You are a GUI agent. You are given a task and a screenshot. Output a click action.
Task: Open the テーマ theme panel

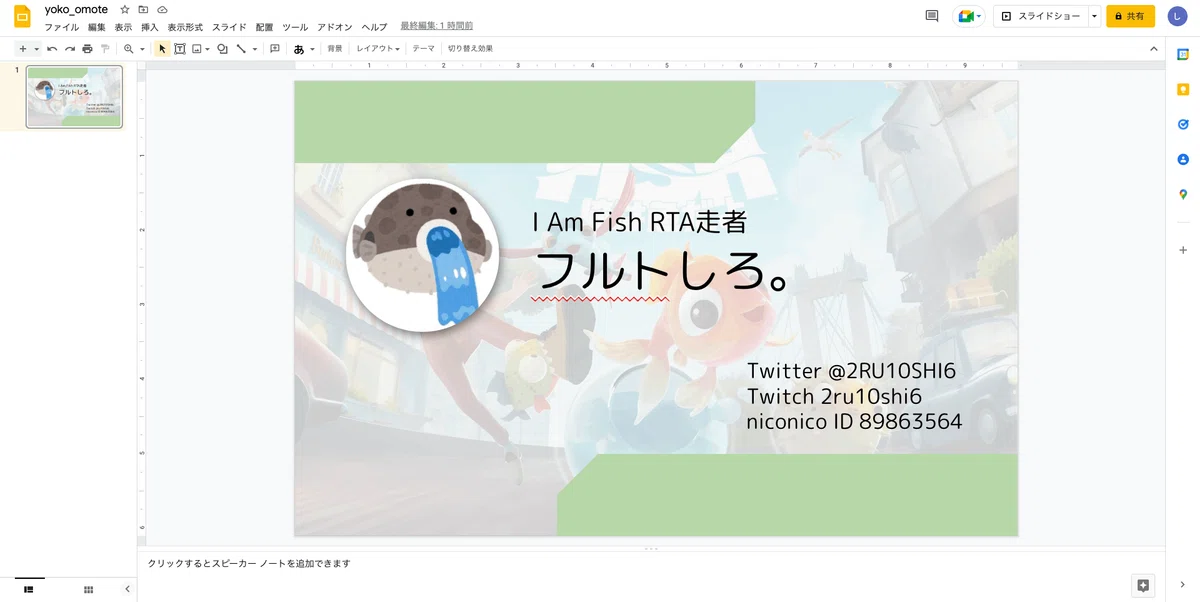pyautogui.click(x=423, y=48)
